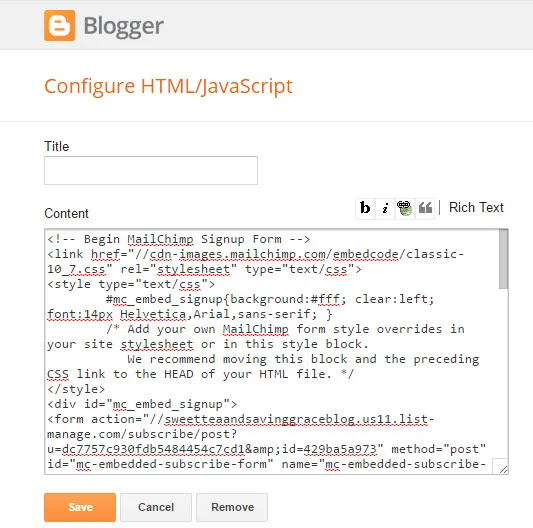Screen dimensions: 533x528
Task: Remove this HTML/JavaScript gadget
Action: pos(232,507)
